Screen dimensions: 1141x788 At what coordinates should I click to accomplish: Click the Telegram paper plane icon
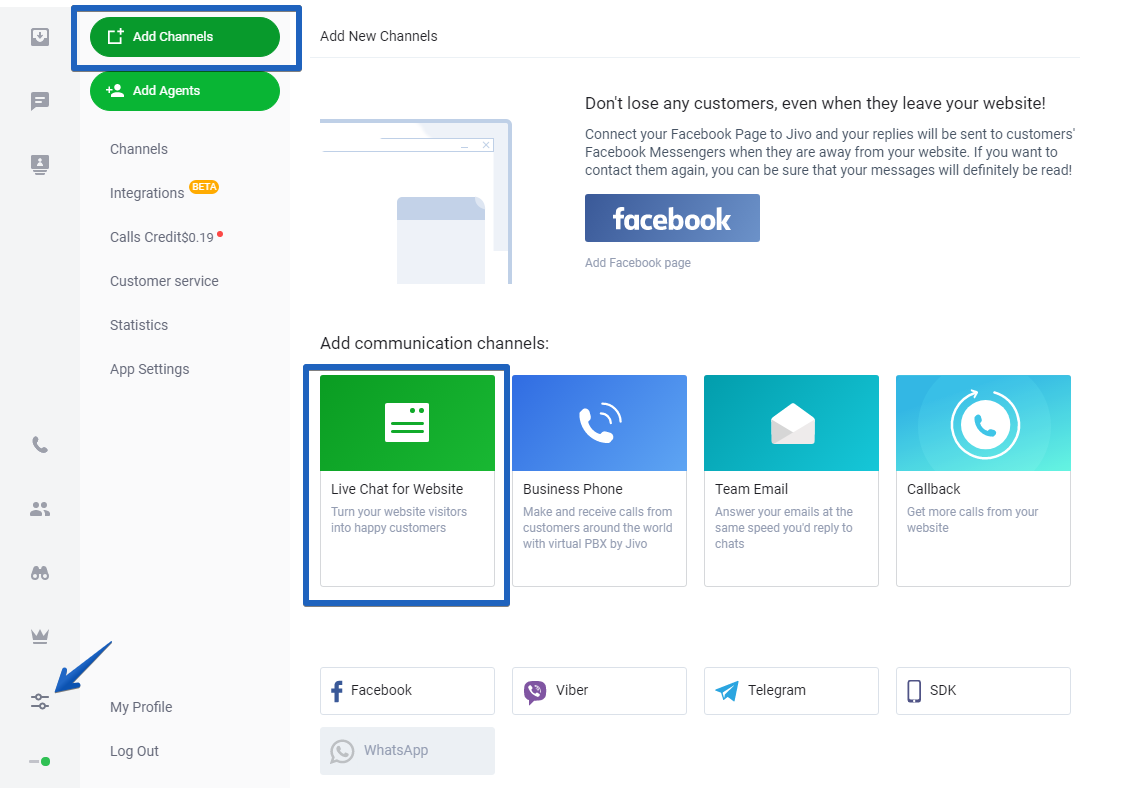pos(727,691)
